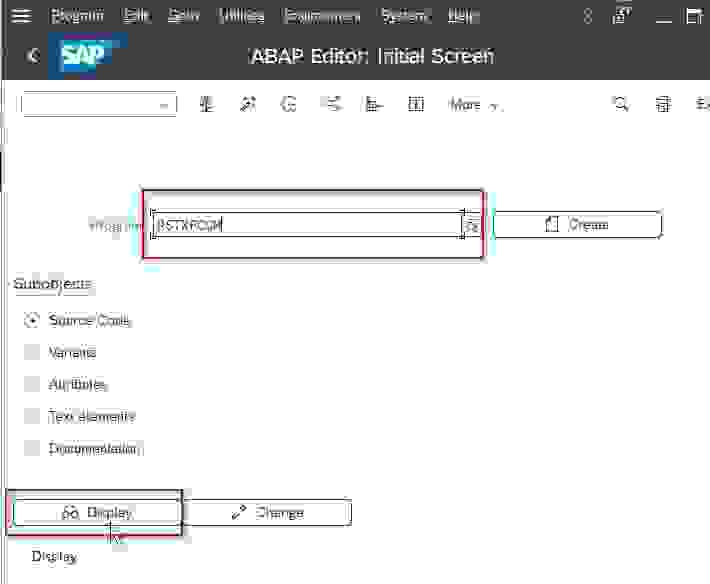Open the Goto menu

pos(183,16)
